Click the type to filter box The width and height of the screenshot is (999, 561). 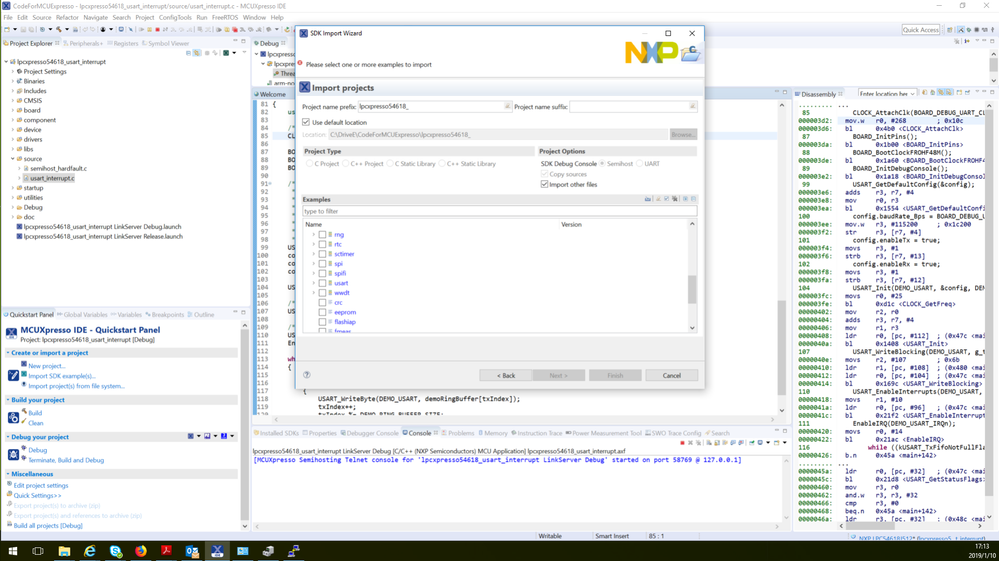click(x=500, y=211)
